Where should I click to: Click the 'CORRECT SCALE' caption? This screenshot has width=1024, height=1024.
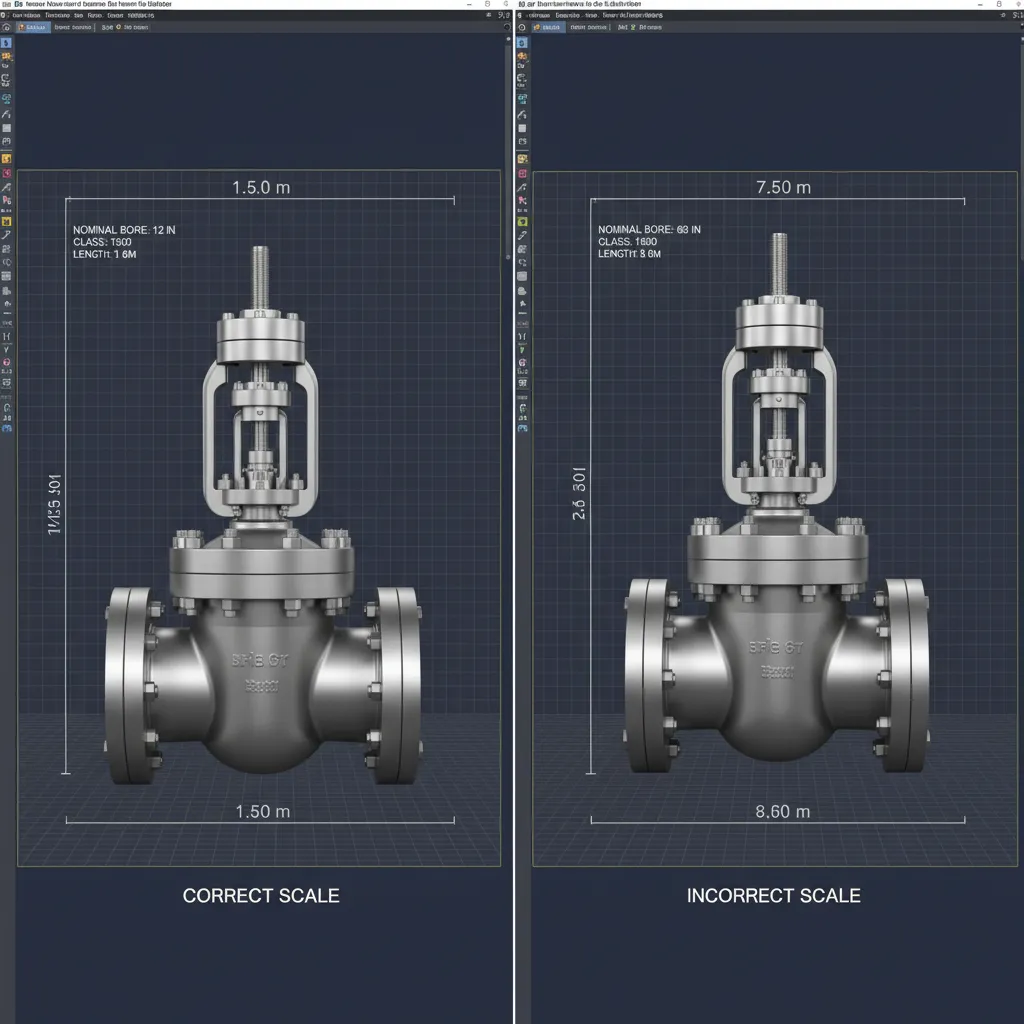261,895
